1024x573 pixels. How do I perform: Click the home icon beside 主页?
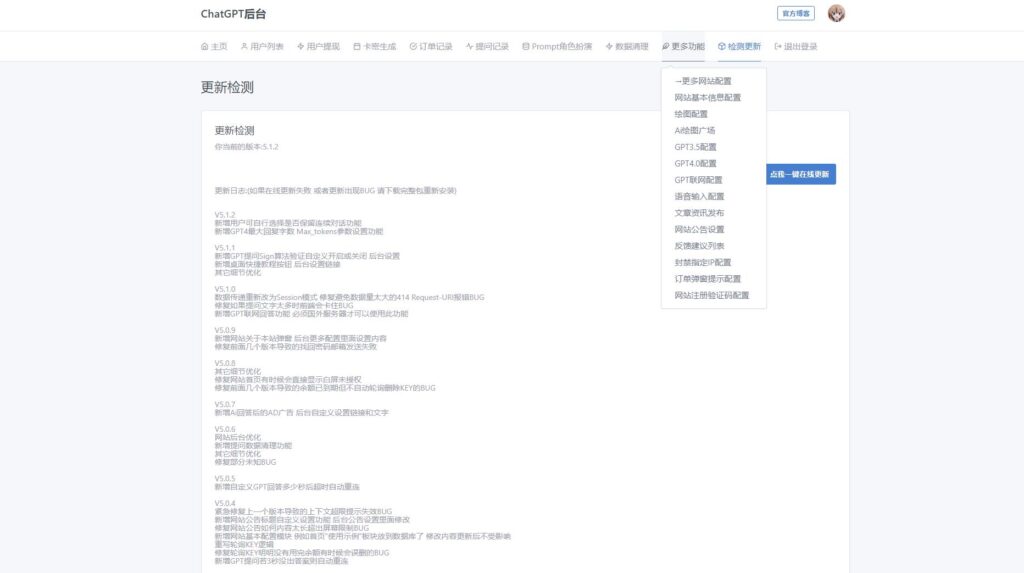tap(204, 46)
